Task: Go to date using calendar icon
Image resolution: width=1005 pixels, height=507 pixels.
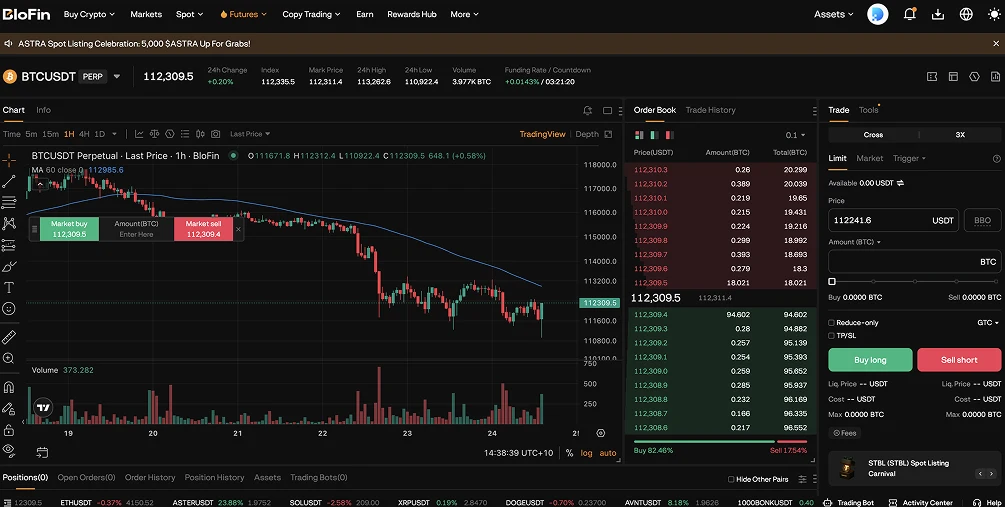Action: pyautogui.click(x=42, y=453)
